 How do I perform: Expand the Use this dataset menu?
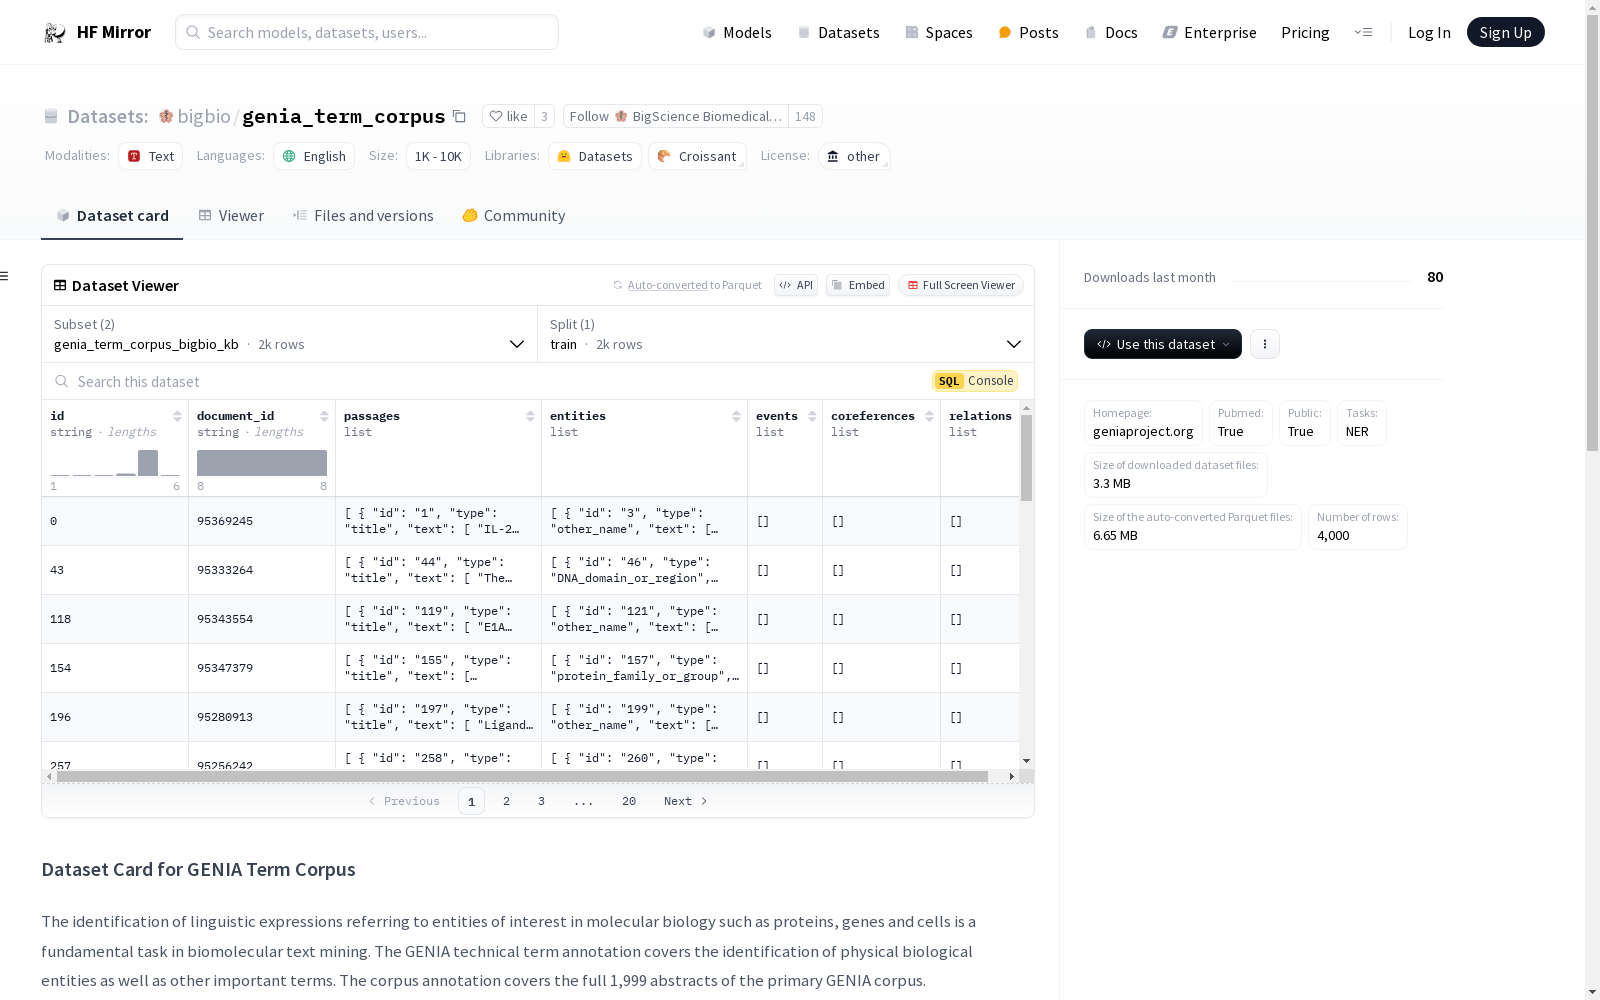tap(1162, 344)
